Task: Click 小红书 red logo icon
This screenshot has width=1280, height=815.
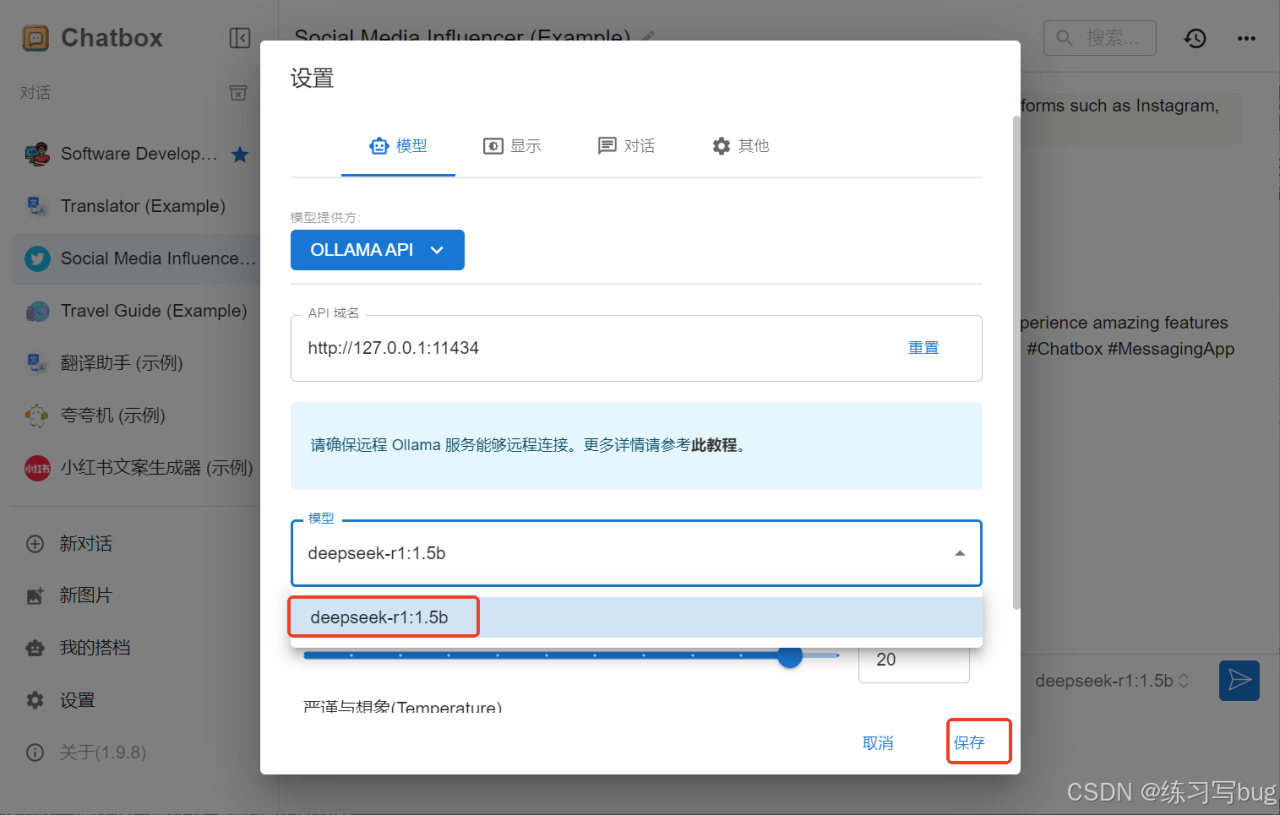Action: [37, 467]
